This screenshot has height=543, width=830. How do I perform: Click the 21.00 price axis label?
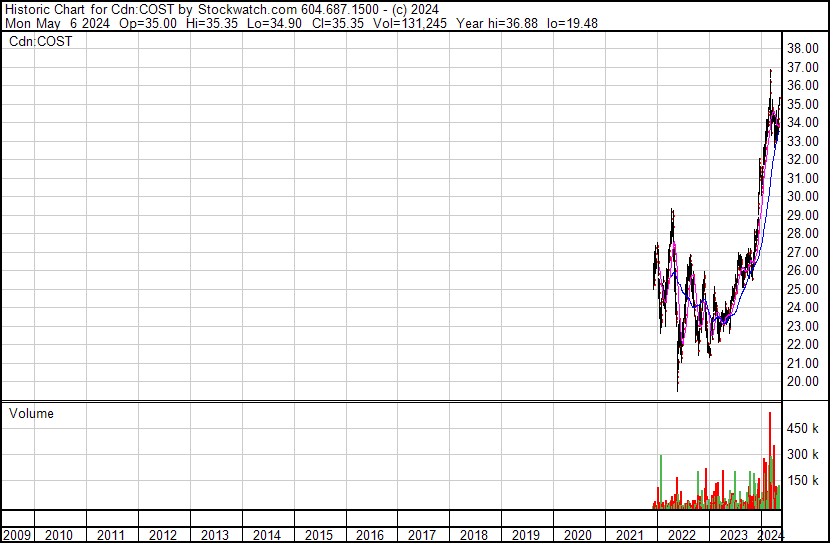(803, 363)
